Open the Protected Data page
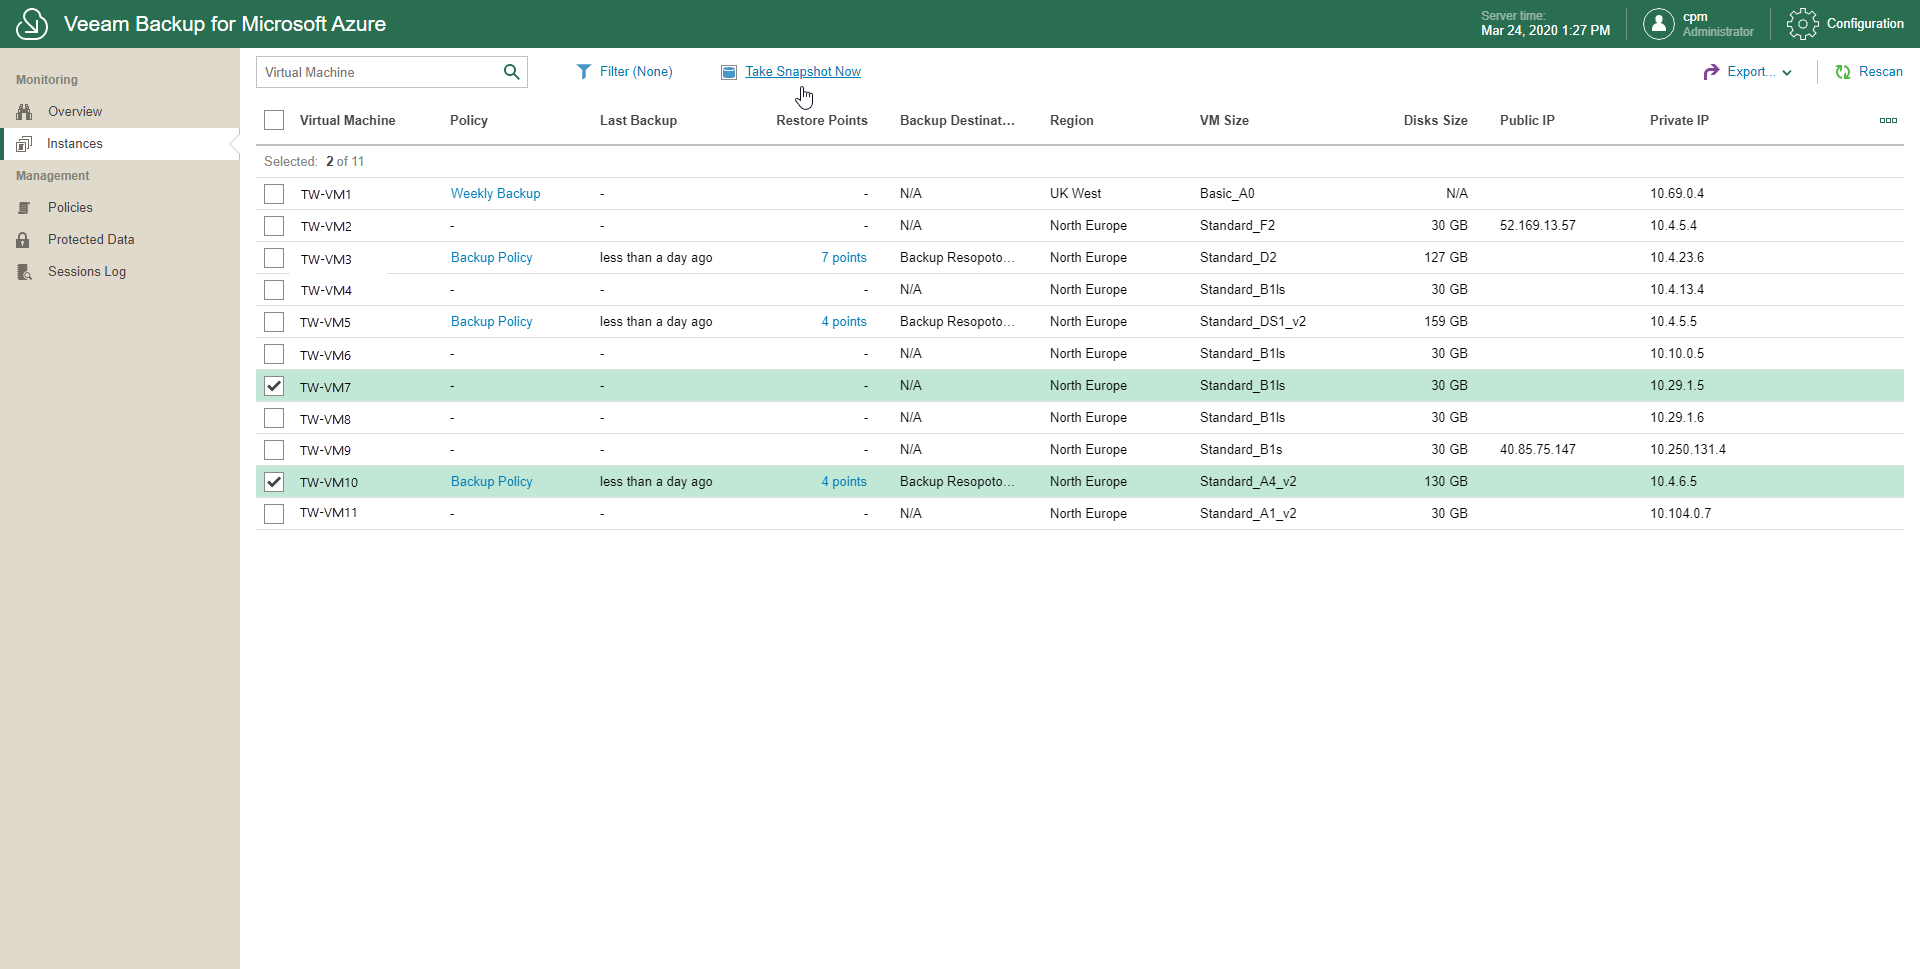The image size is (1920, 969). (91, 240)
